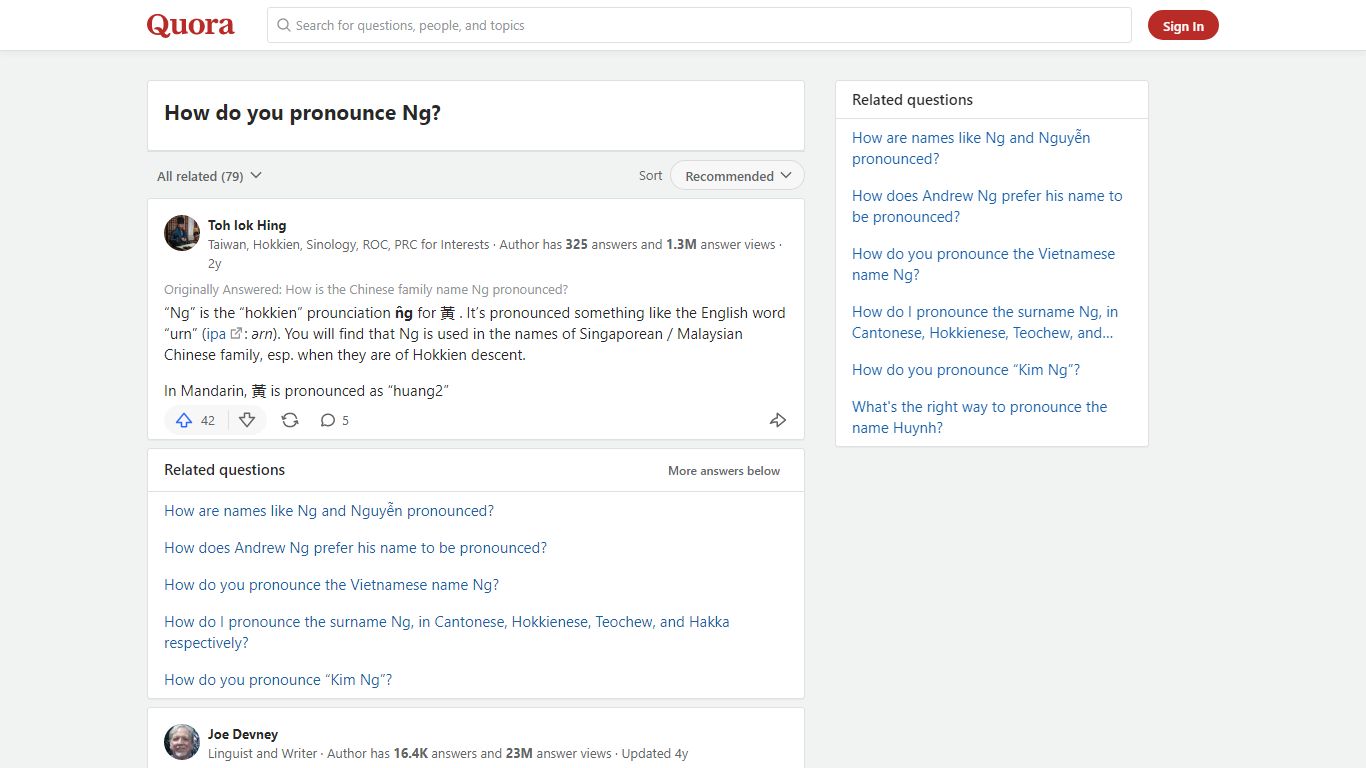The image size is (1366, 768).
Task: Click the "Originally Answered" note text
Action: tap(366, 290)
